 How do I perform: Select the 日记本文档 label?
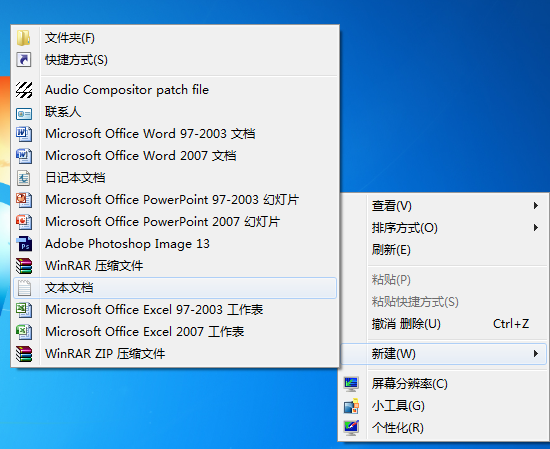[75, 178]
